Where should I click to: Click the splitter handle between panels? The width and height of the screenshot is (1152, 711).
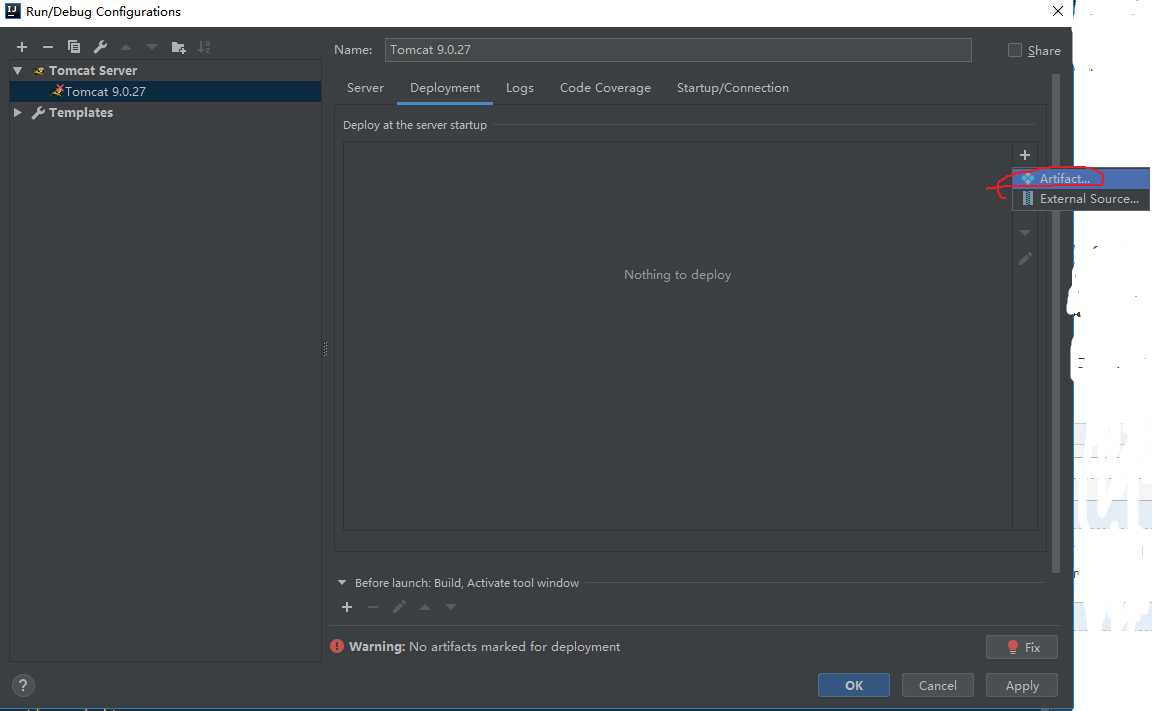coord(325,348)
